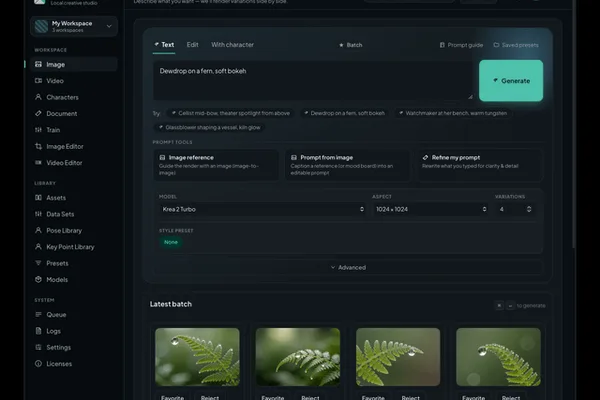The height and width of the screenshot is (400, 600).
Task: Click the Key Point Library icon
Action: [x=38, y=247]
